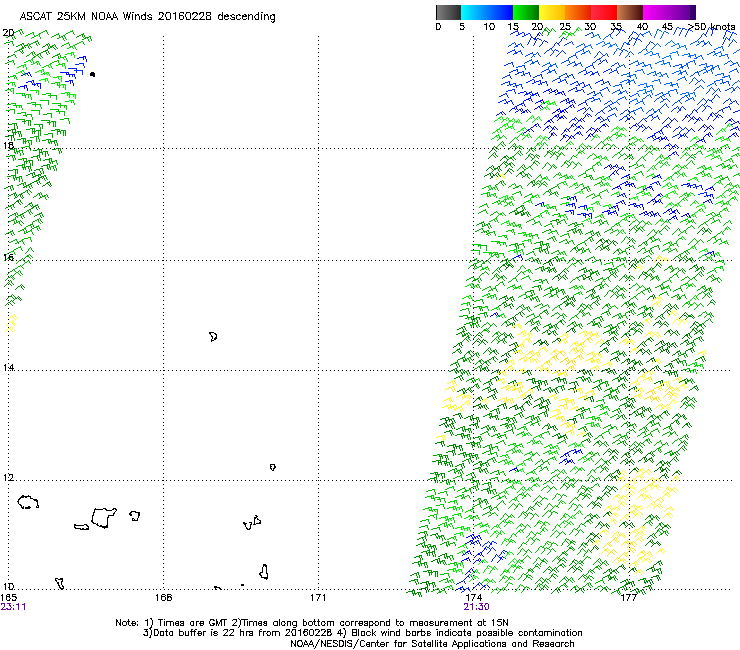Image resolution: width=740 pixels, height=650 pixels.
Task: Choose the brown 35-40 knots color segment
Action: coord(630,12)
